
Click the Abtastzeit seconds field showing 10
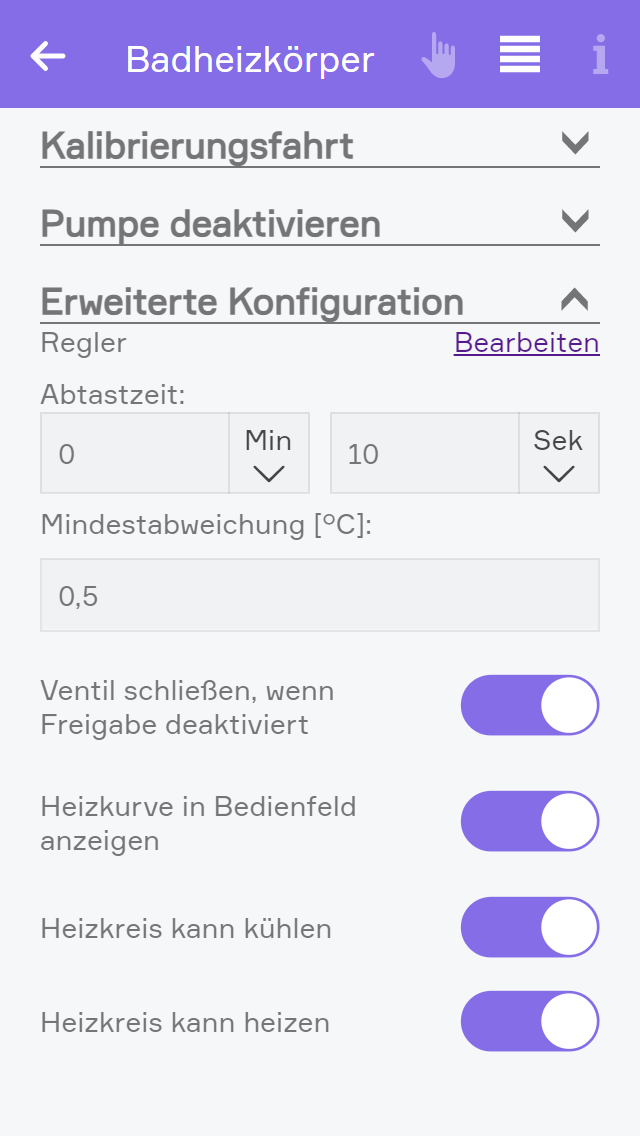tap(424, 454)
